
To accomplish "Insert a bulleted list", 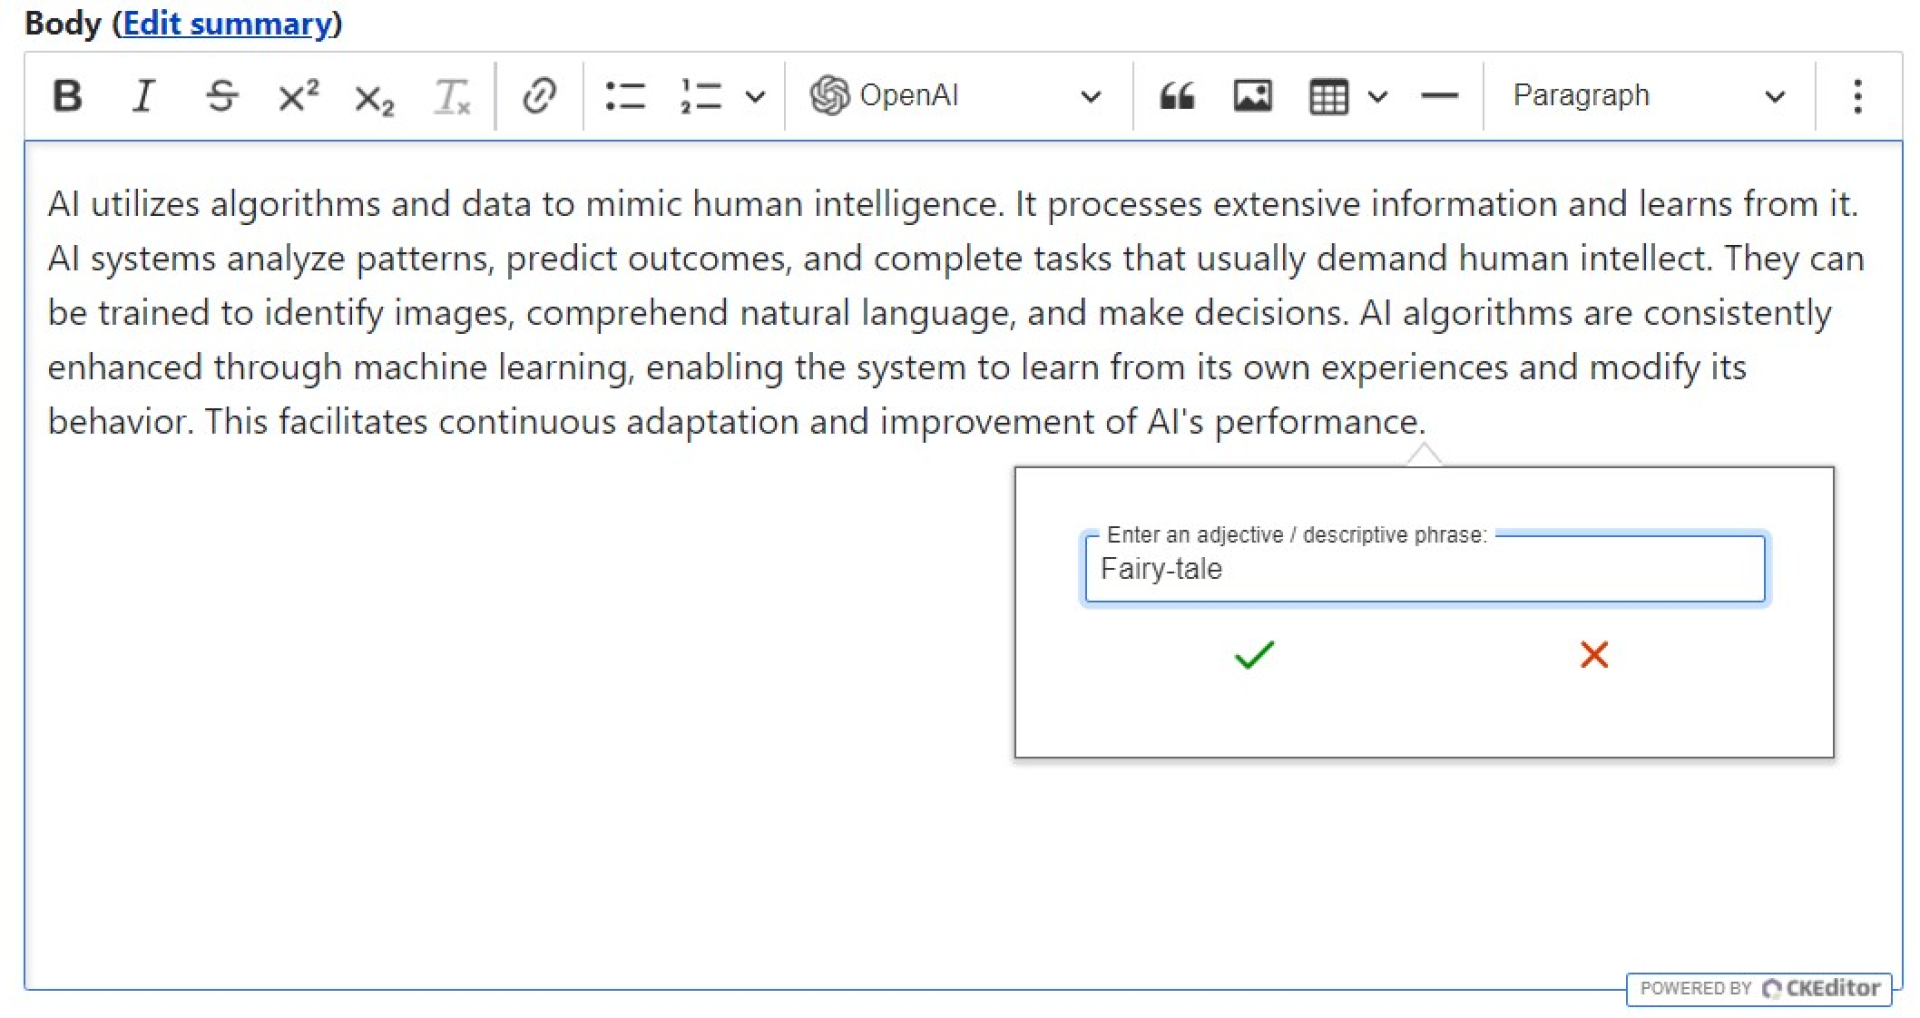I will coord(625,96).
